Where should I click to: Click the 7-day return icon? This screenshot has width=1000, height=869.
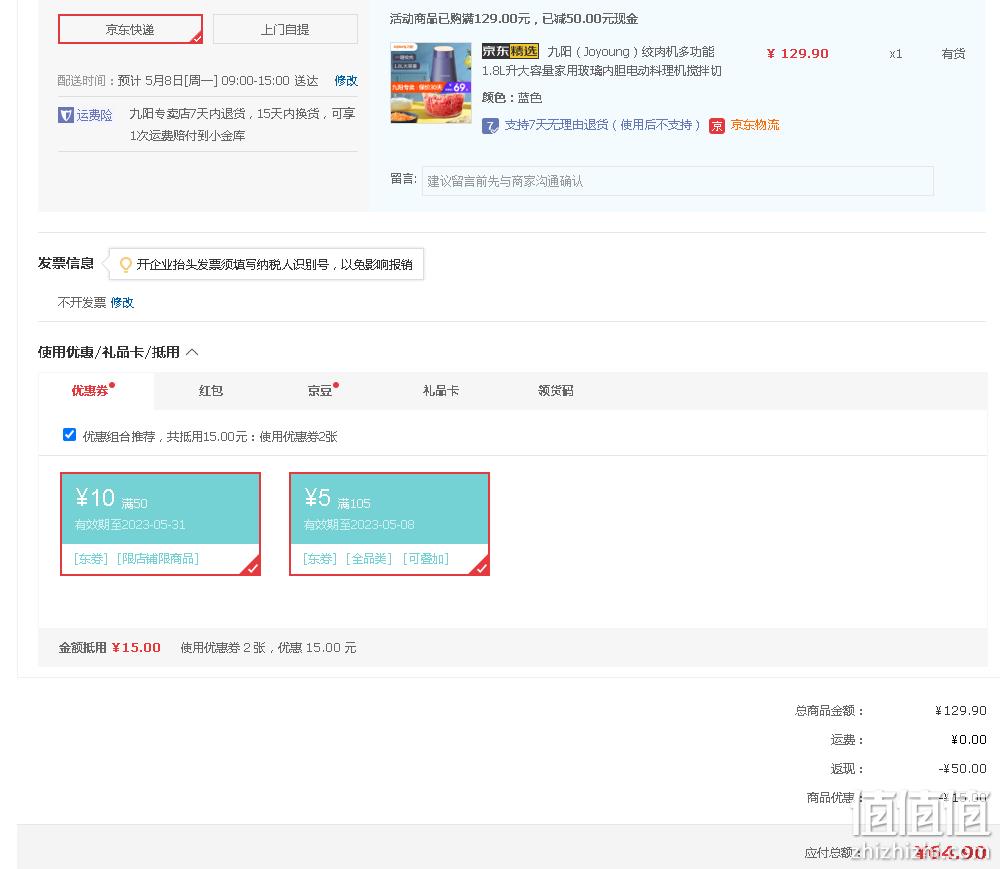click(x=490, y=126)
